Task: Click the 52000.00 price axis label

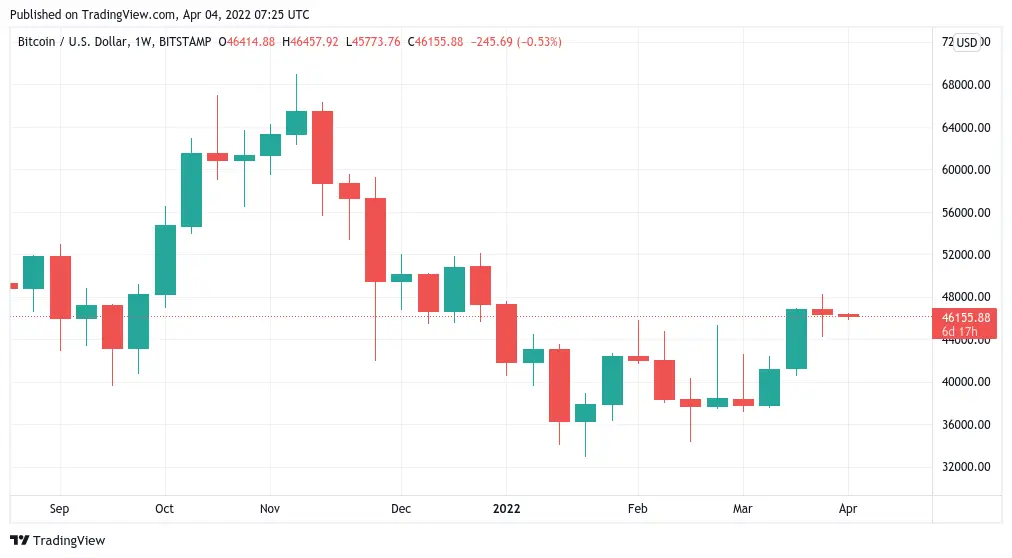Action: 966,255
